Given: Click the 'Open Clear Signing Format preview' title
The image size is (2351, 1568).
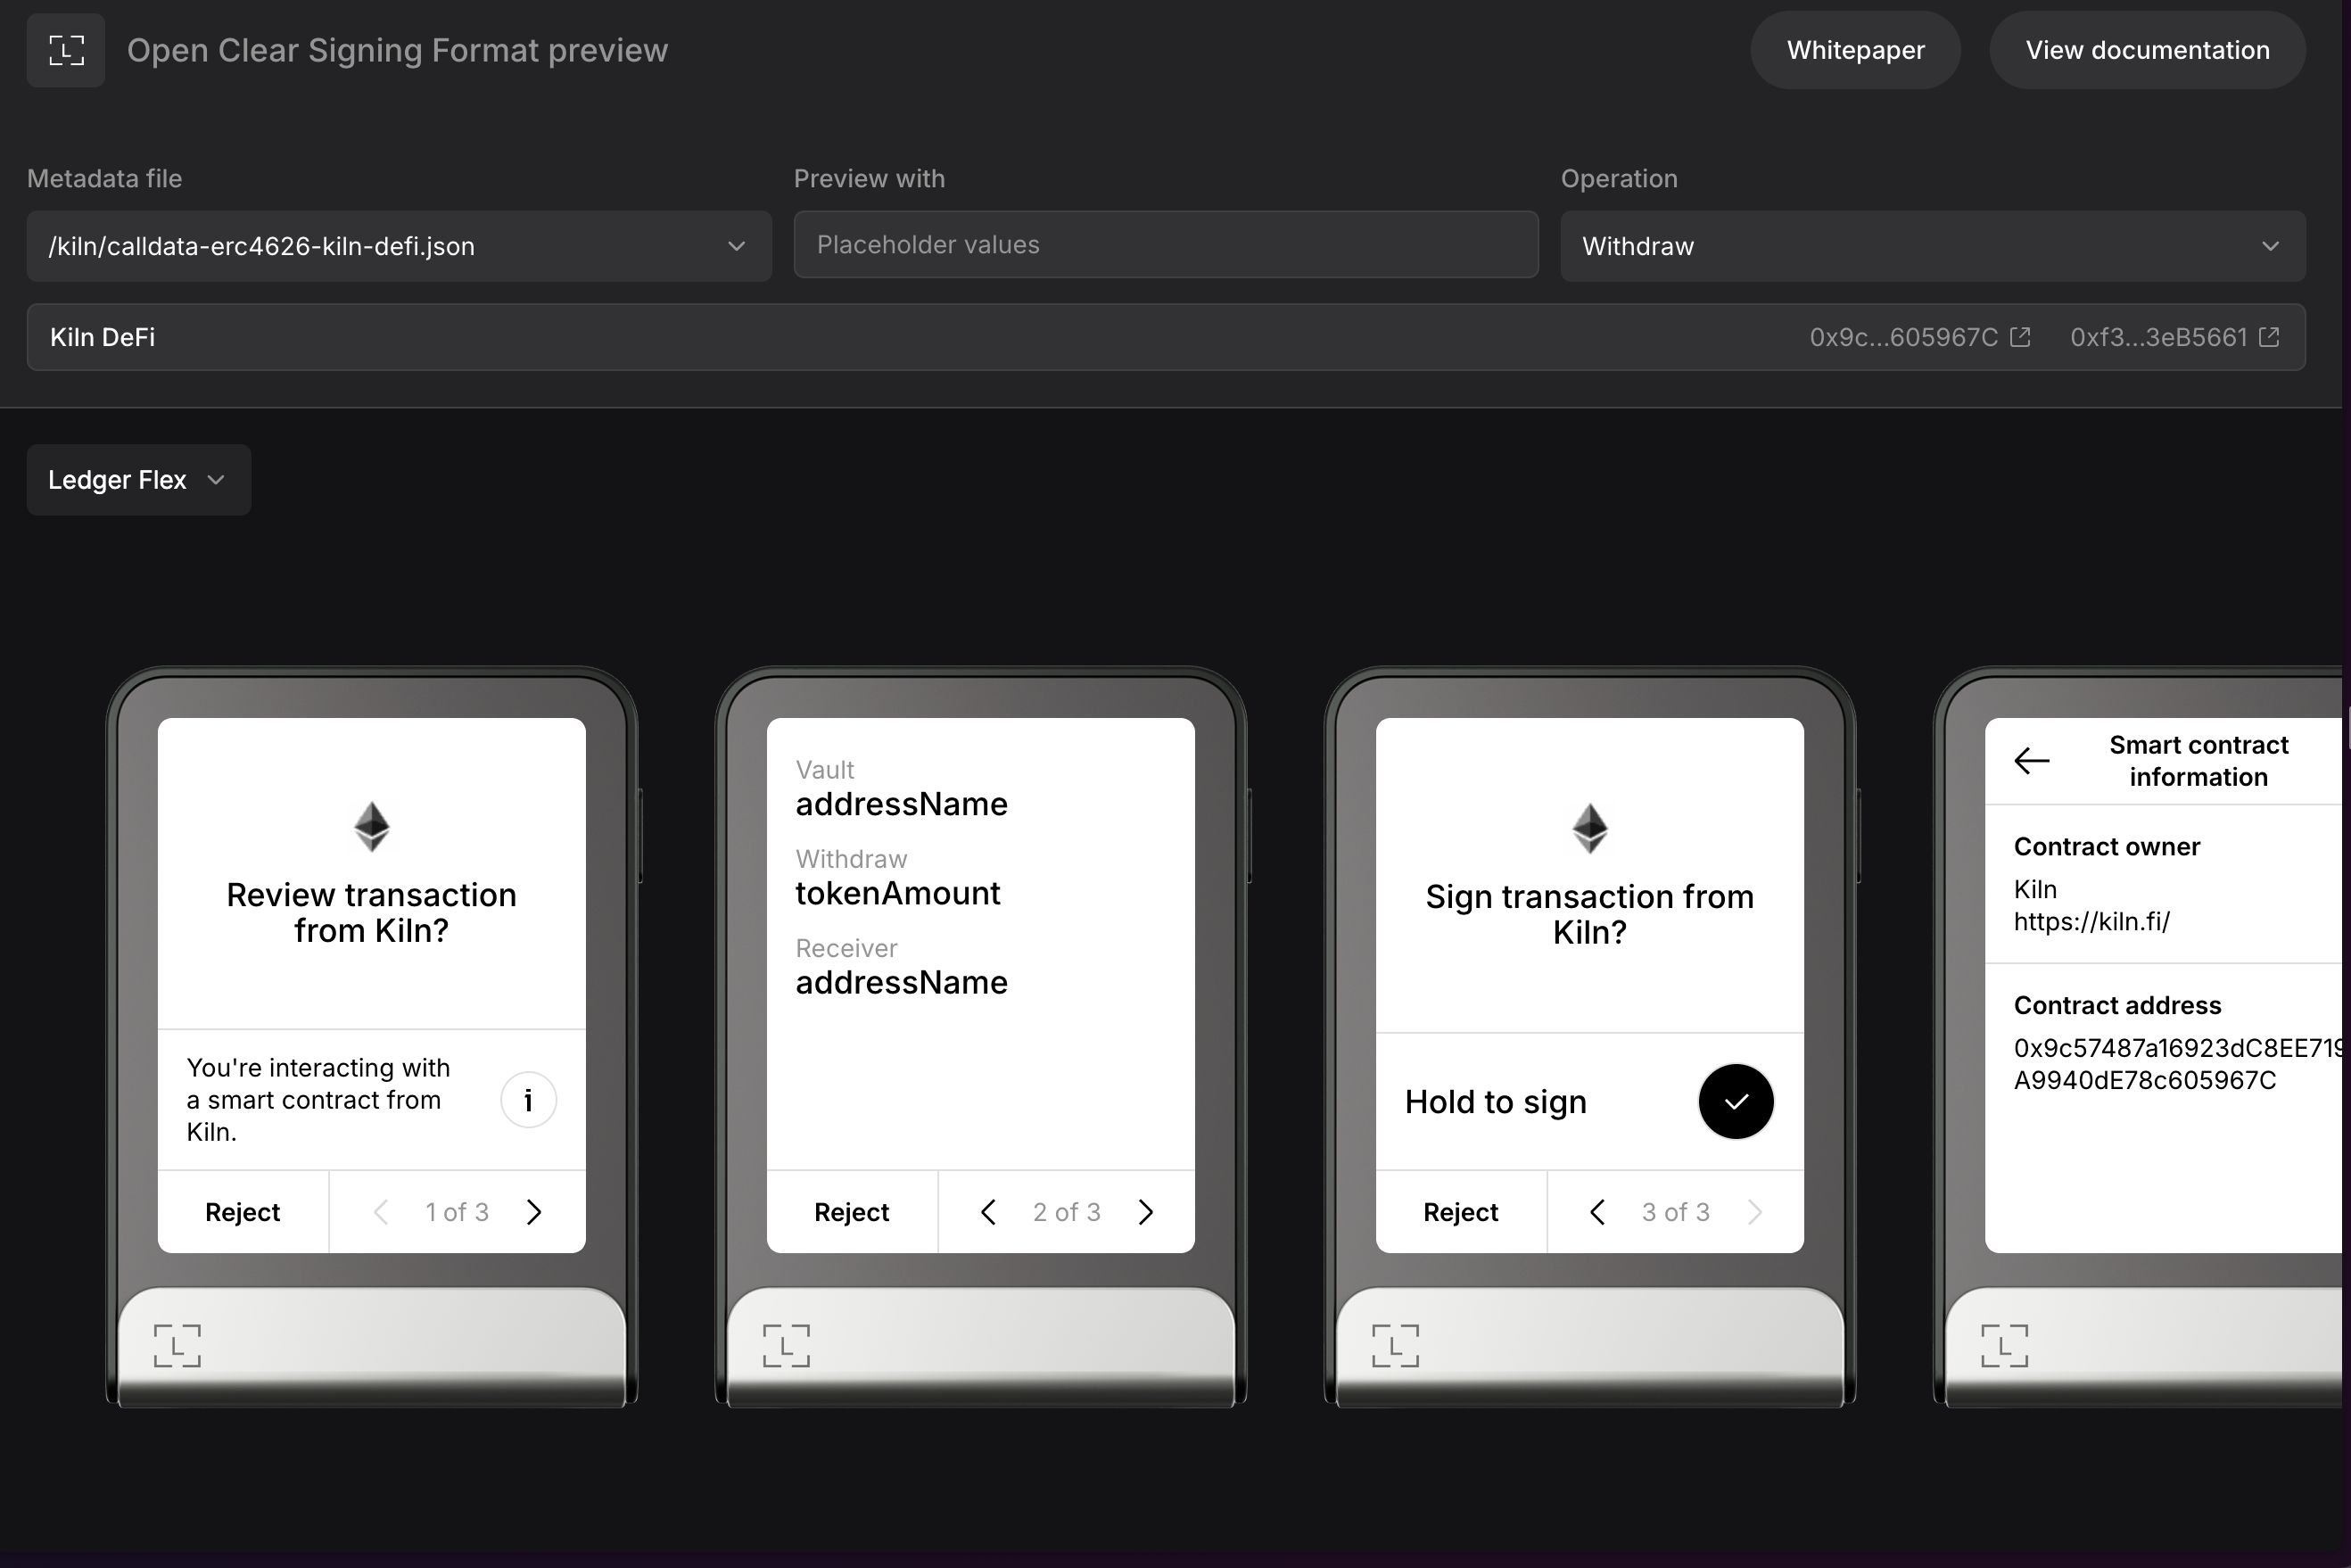Looking at the screenshot, I should [x=397, y=50].
